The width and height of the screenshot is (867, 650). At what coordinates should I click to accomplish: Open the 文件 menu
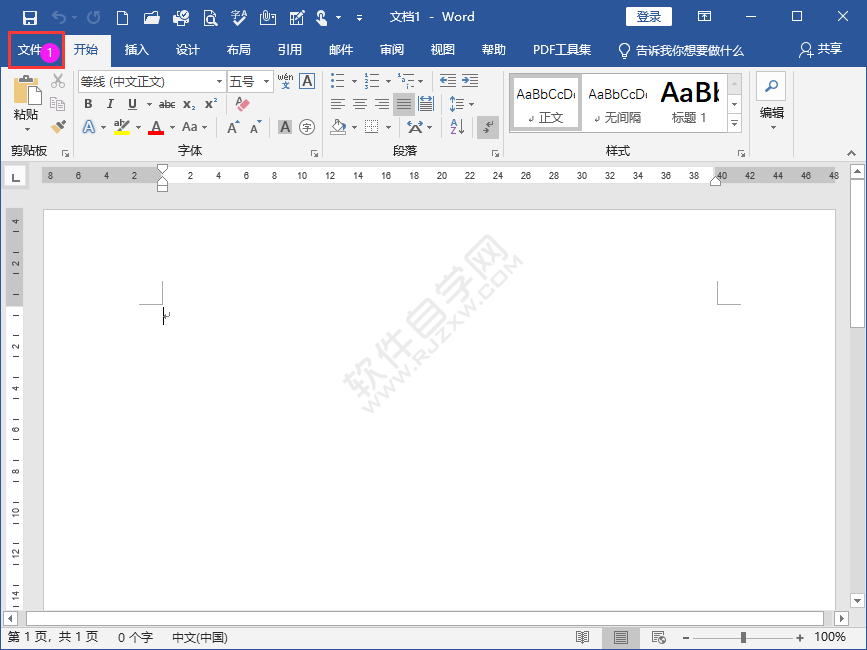pos(27,49)
